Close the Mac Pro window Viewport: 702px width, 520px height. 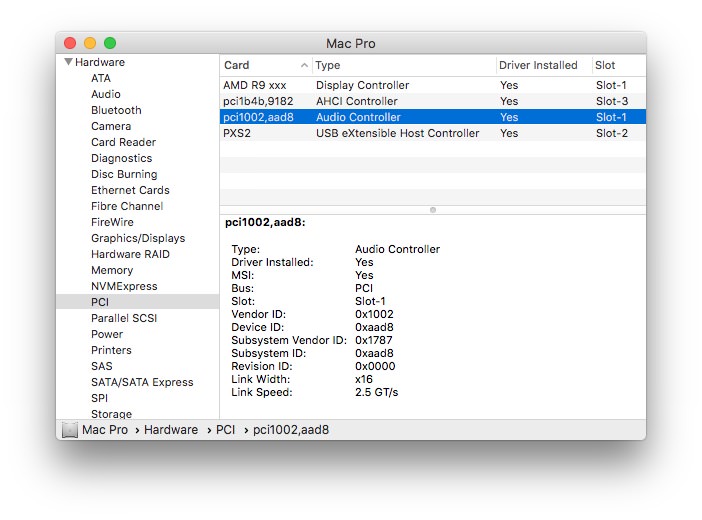coord(70,43)
